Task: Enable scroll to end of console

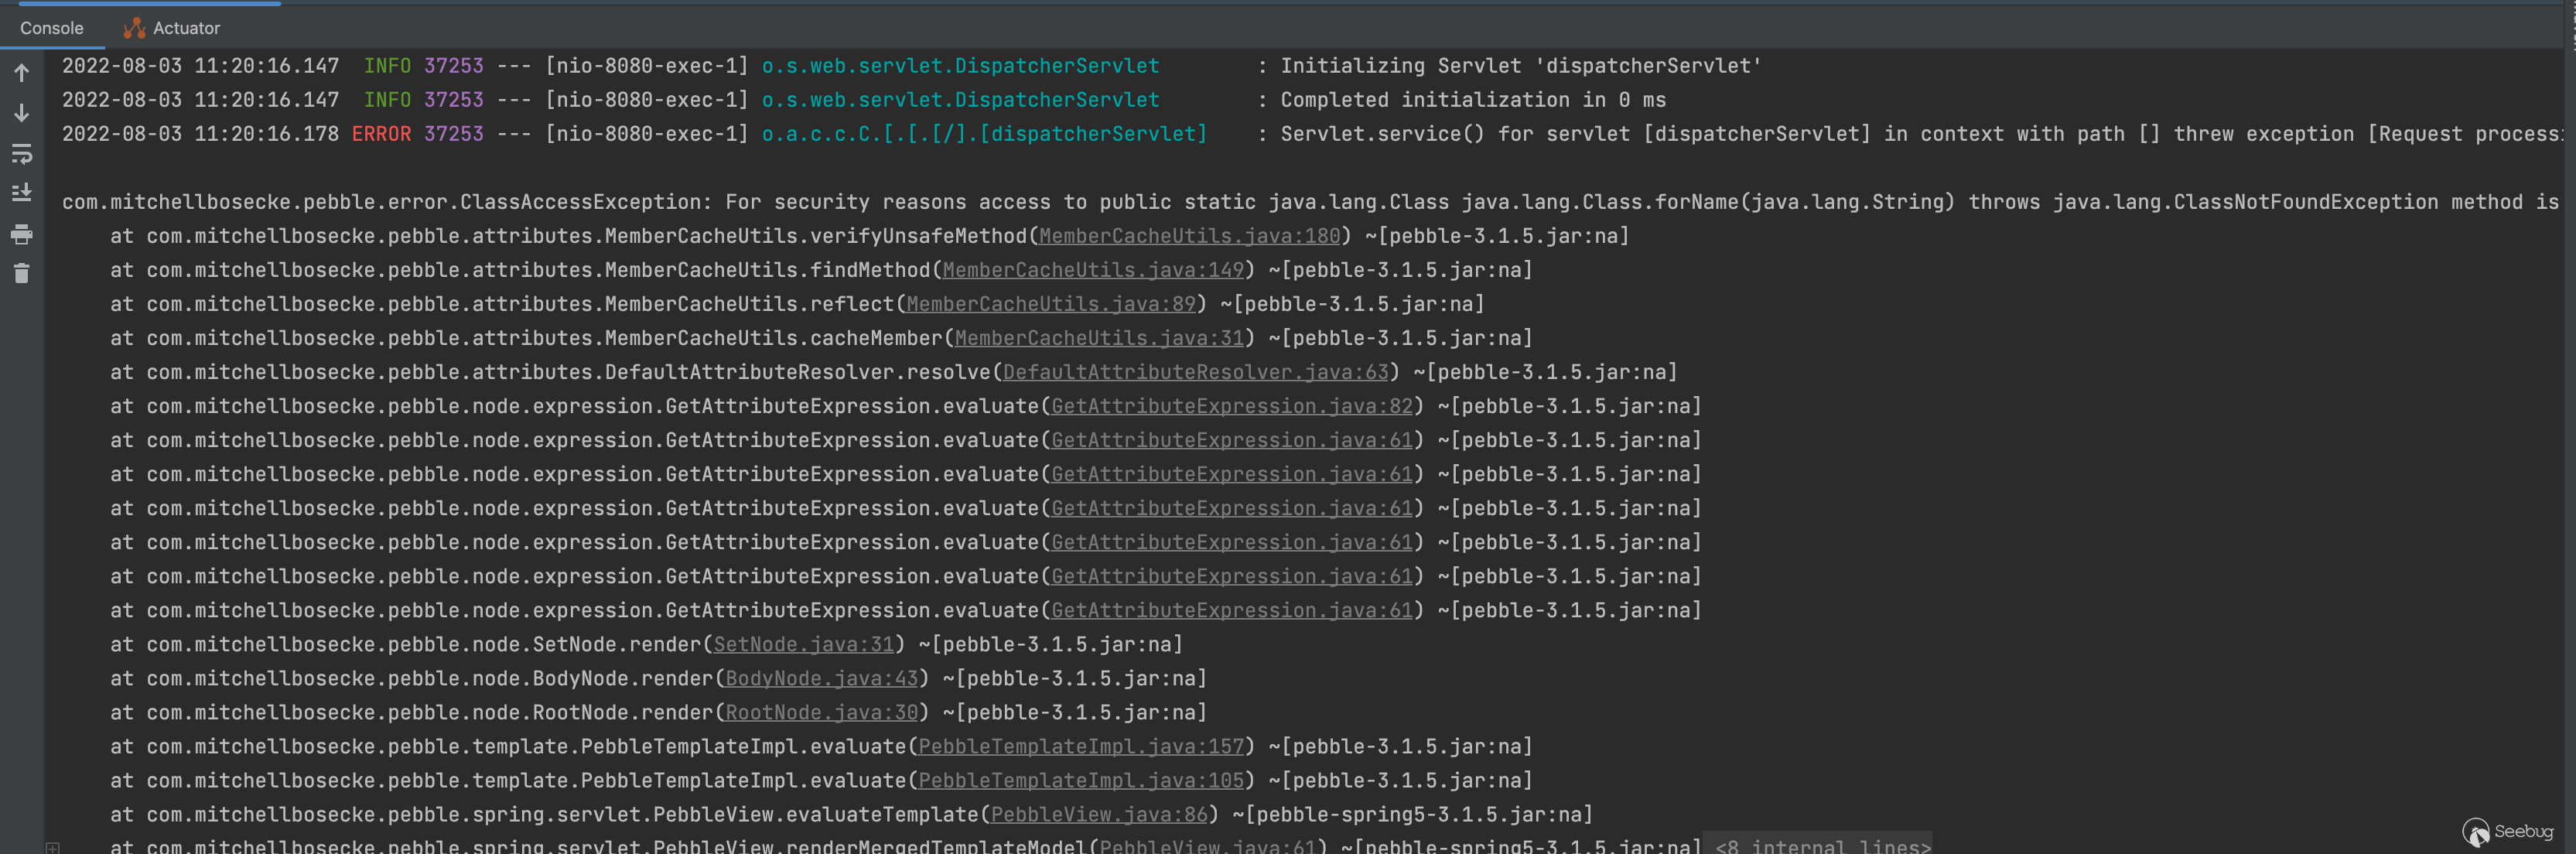Action: 21,193
